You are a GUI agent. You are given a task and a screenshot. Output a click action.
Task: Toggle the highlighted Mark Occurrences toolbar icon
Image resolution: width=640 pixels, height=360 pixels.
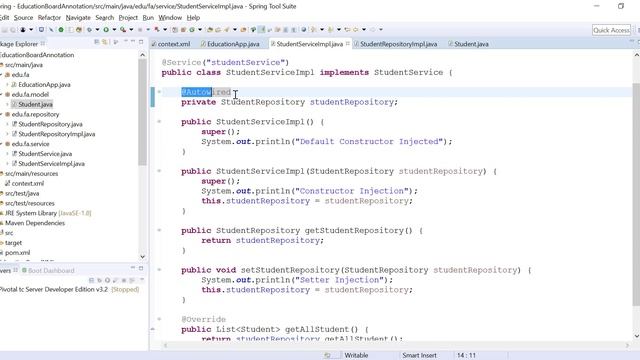[262, 29]
